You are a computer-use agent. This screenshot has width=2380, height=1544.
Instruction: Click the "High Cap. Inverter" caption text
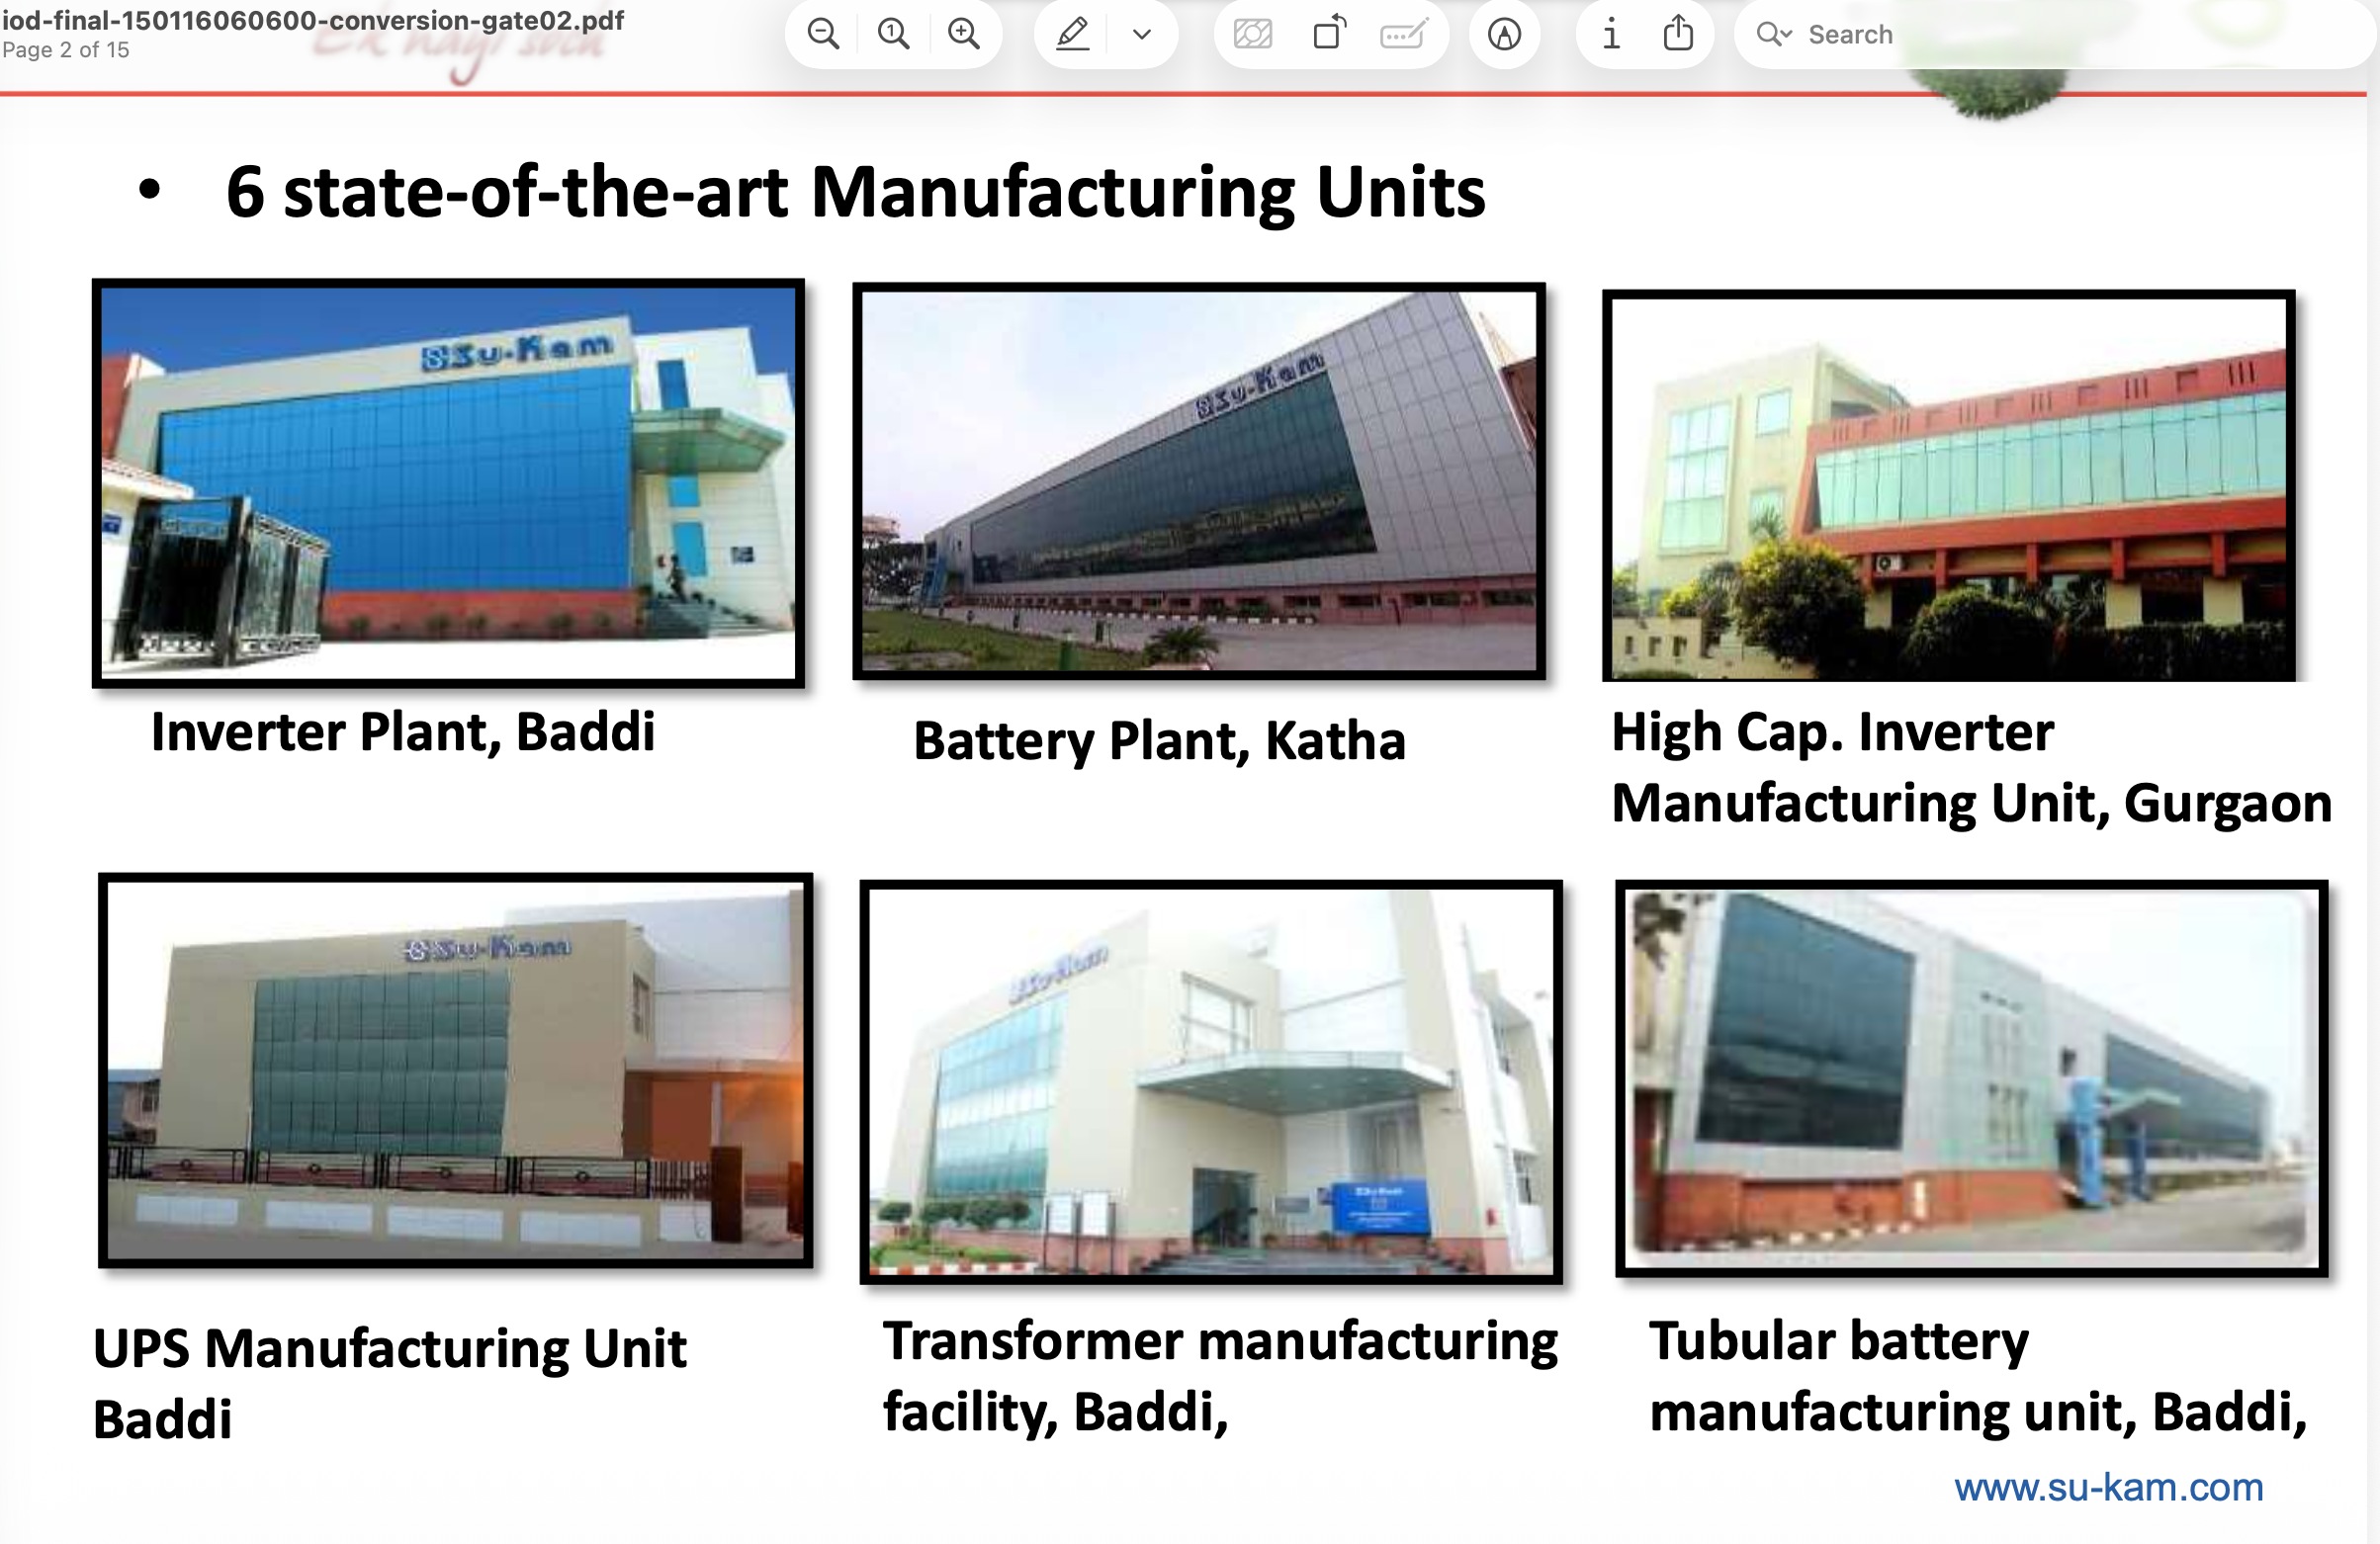pyautogui.click(x=1833, y=732)
